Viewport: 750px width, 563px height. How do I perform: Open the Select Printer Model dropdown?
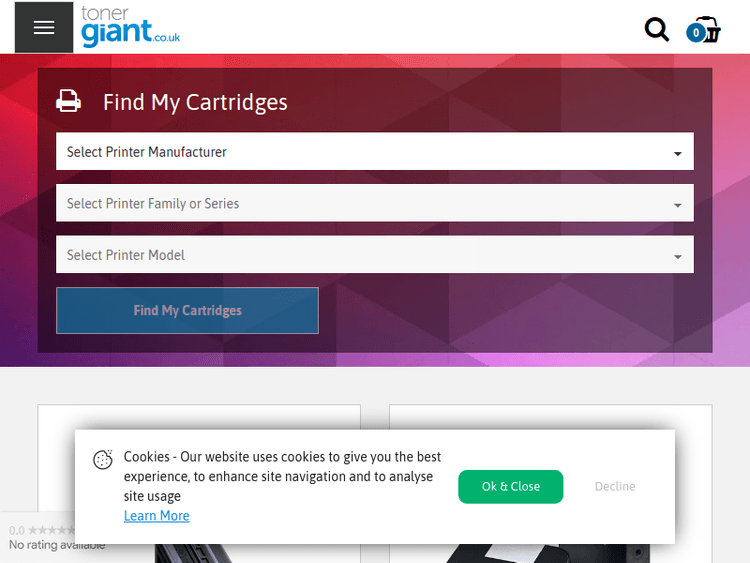pyautogui.click(x=374, y=255)
